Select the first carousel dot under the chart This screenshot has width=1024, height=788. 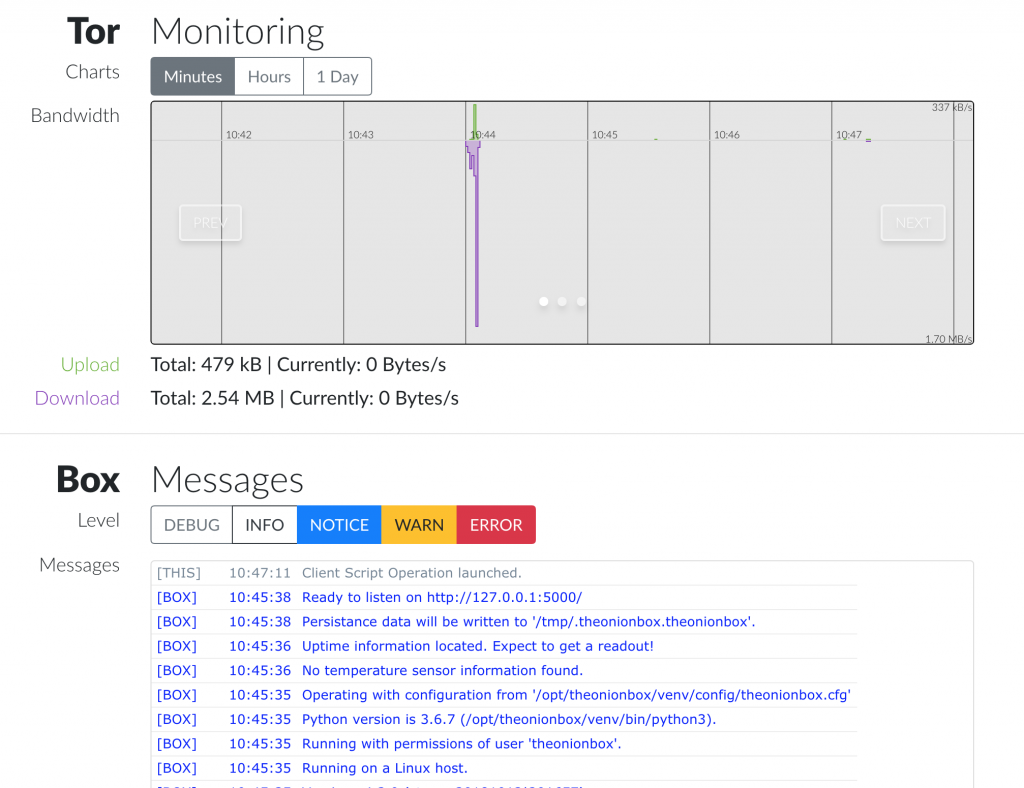coord(543,301)
